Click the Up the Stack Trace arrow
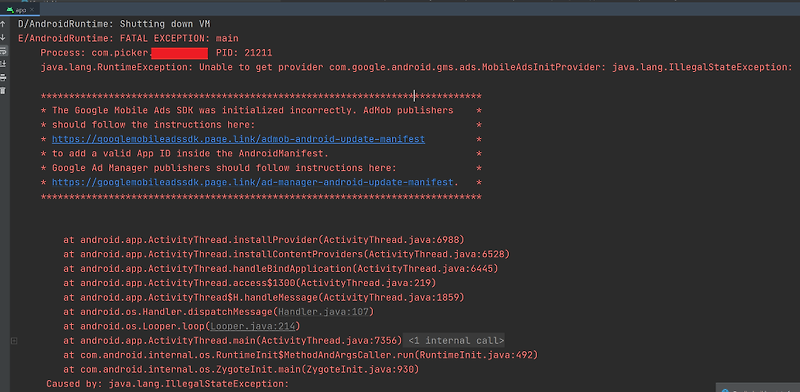 3,24
